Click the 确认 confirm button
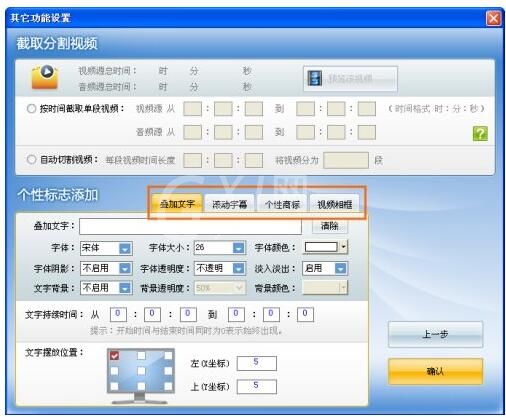Viewport: 506px width, 417px height. coord(435,371)
